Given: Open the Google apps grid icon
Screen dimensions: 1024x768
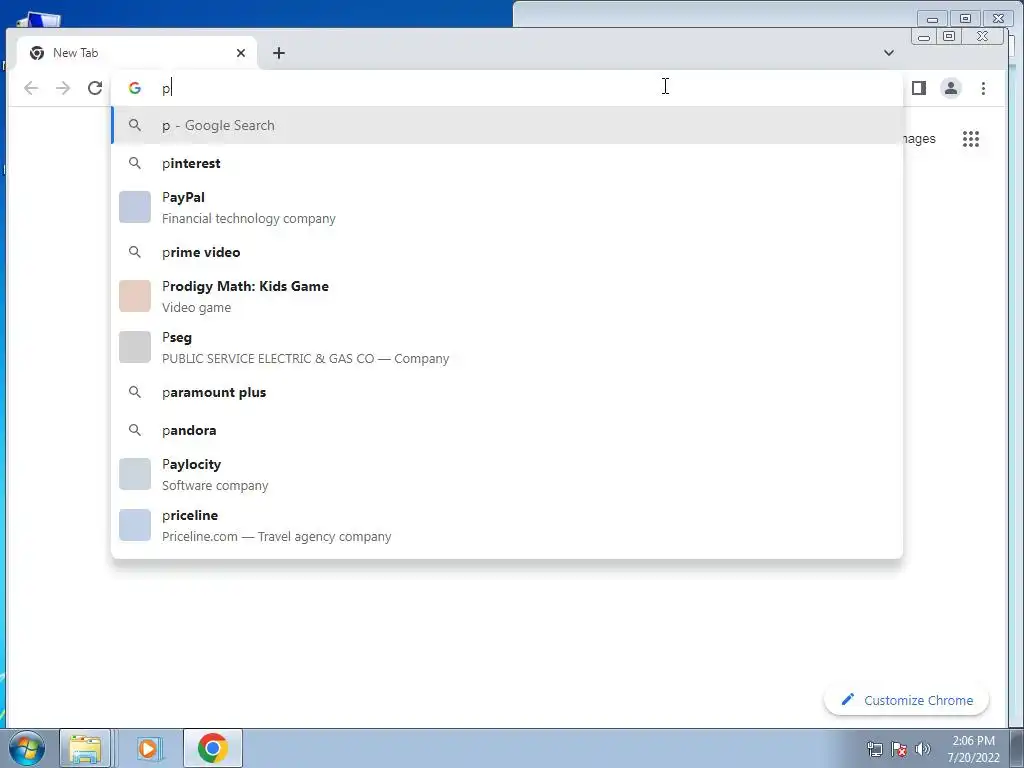Looking at the screenshot, I should pyautogui.click(x=970, y=139).
